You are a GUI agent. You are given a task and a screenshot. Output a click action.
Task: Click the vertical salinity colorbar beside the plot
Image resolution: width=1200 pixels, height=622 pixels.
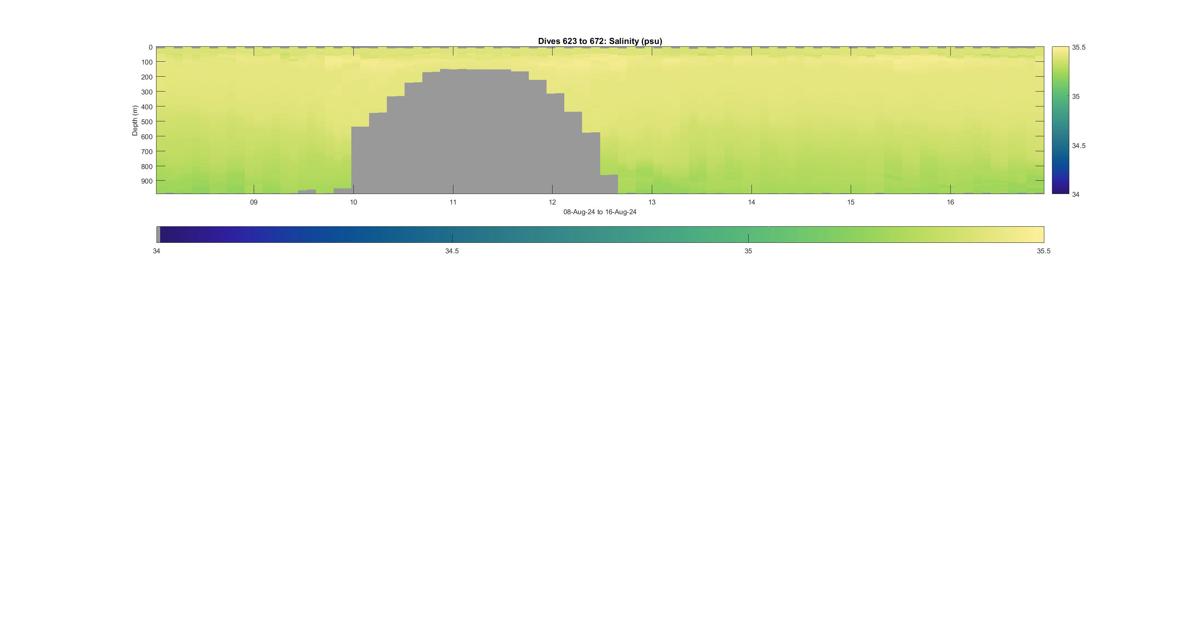[1060, 120]
